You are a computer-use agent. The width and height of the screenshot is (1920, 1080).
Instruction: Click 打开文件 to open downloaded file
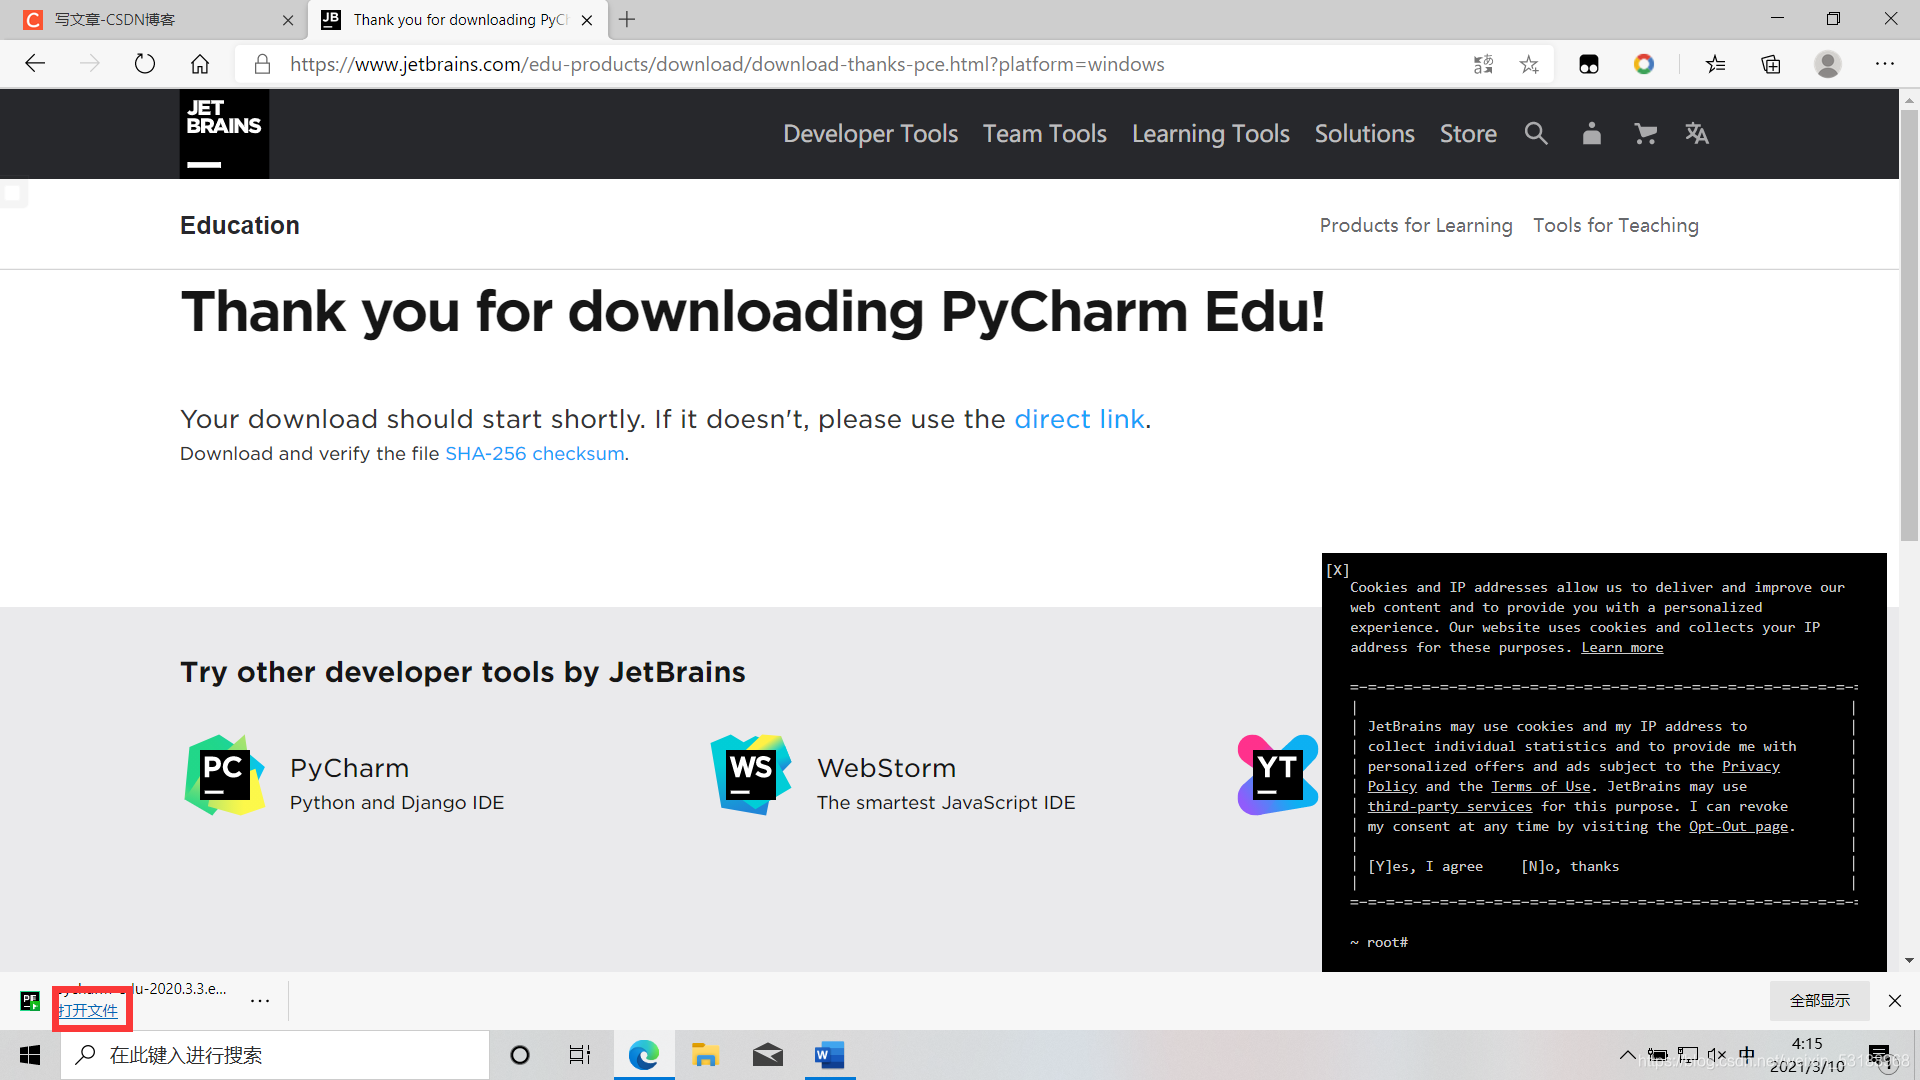88,1011
